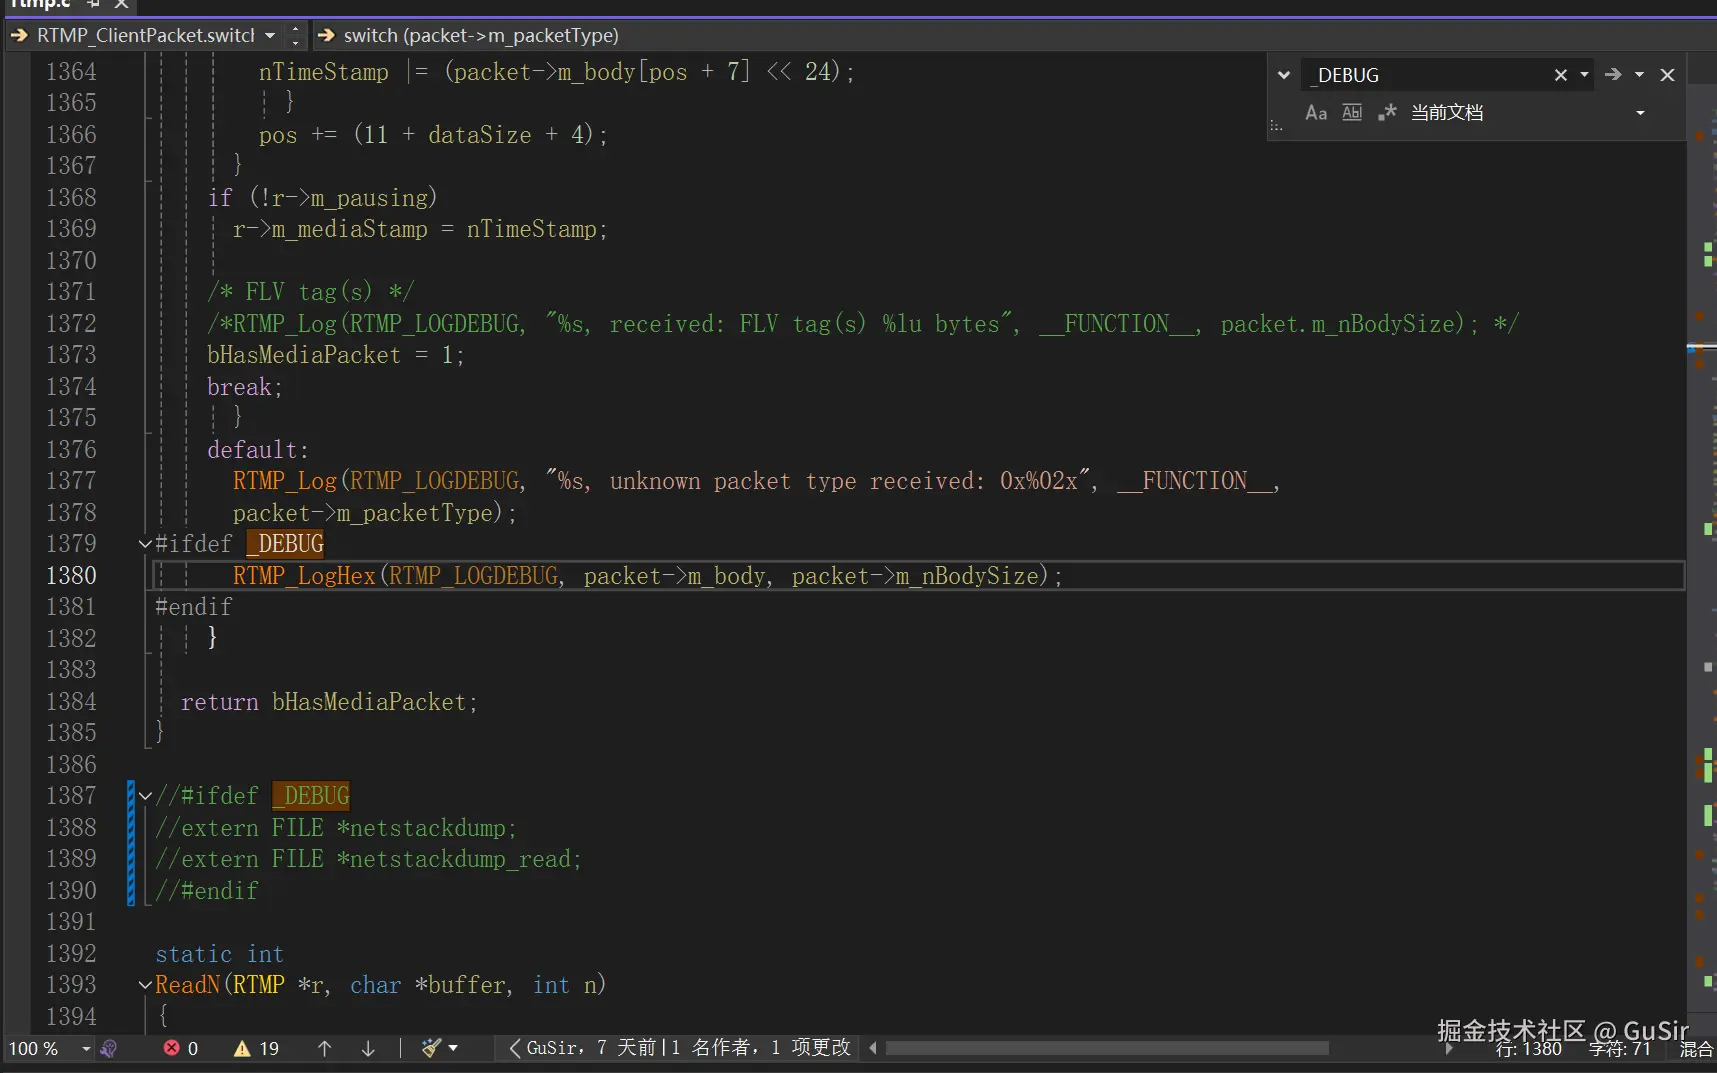Clear the _DEBUG search text
The image size is (1717, 1073).
tap(1560, 75)
